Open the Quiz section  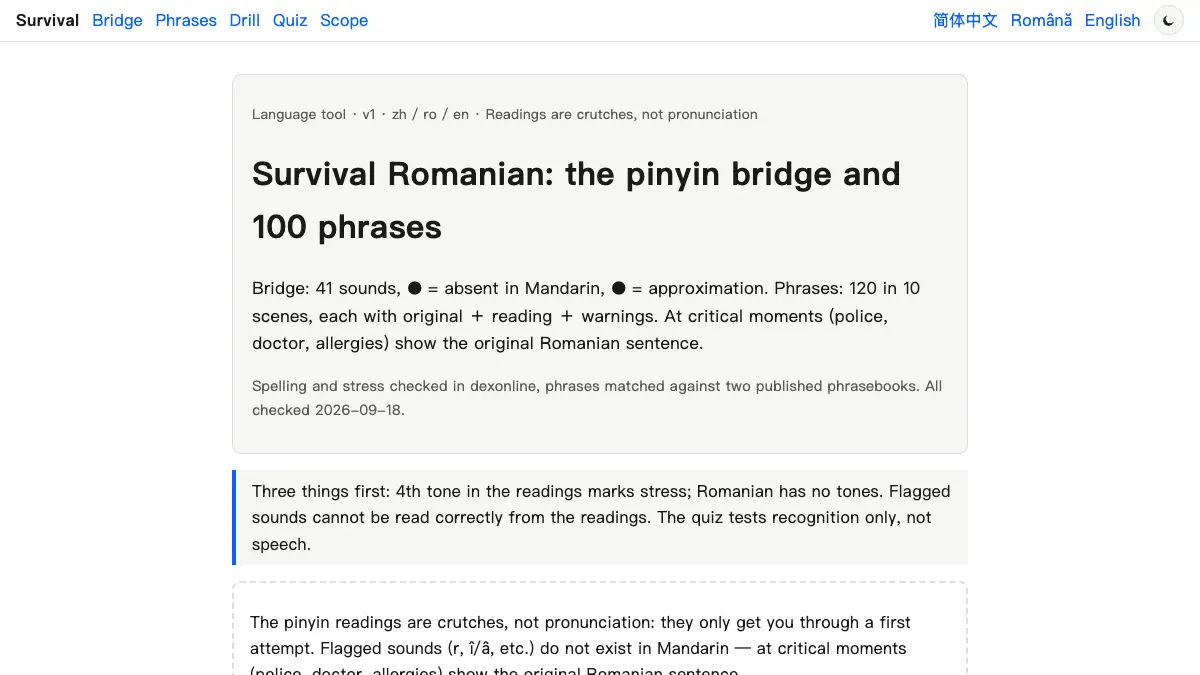tap(290, 20)
